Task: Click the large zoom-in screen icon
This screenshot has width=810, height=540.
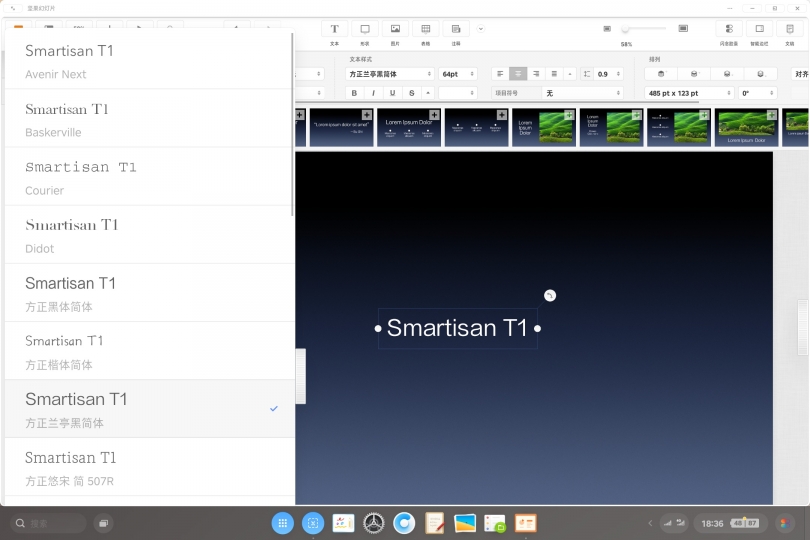Action: pyautogui.click(x=683, y=28)
